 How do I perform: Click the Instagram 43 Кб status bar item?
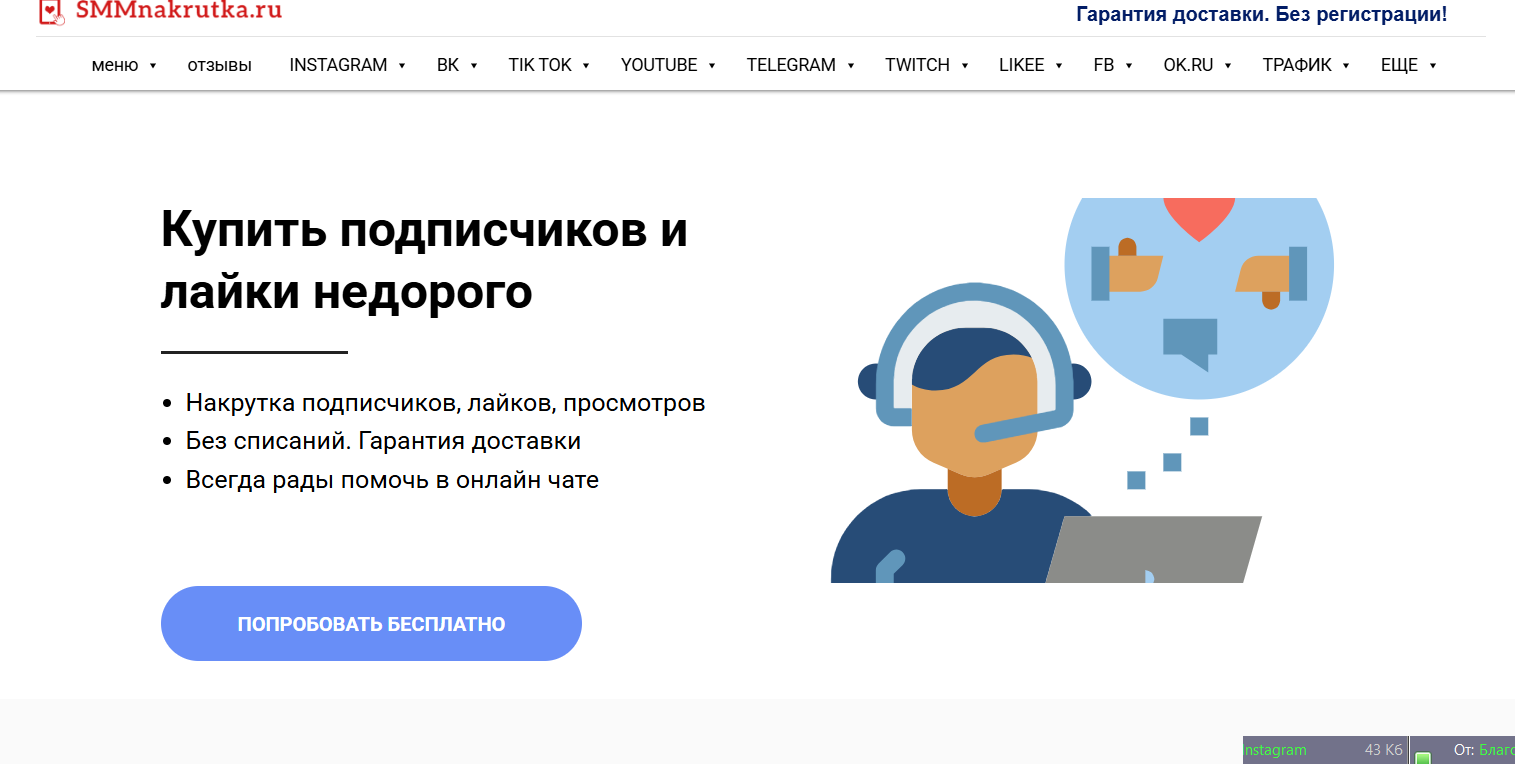[1325, 750]
